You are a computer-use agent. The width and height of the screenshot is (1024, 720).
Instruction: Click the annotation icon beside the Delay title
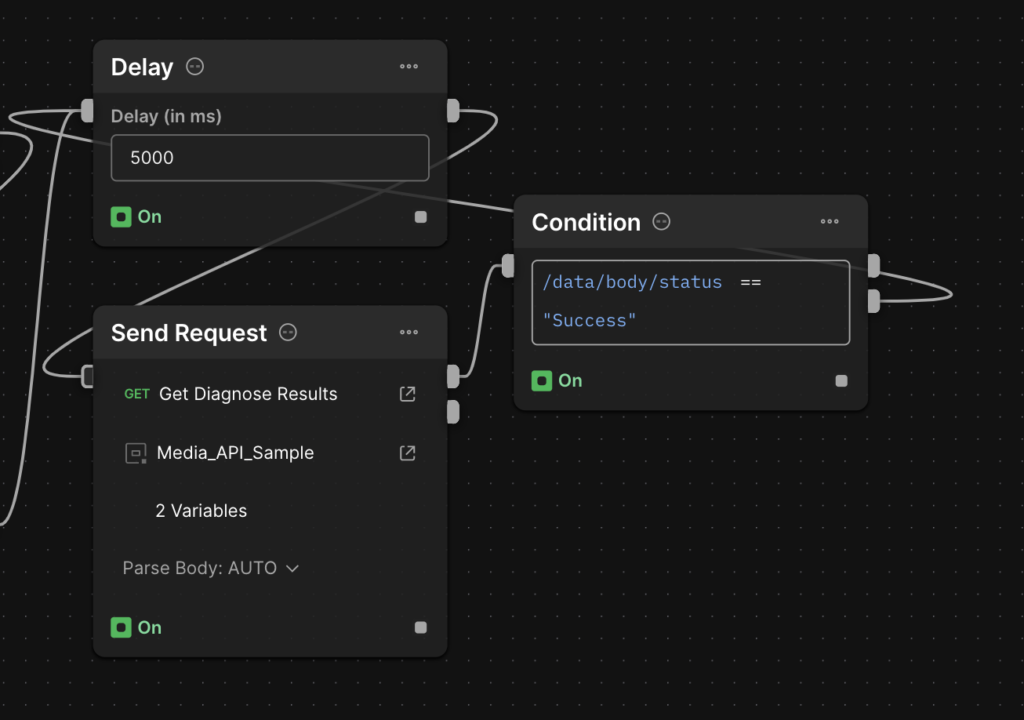click(x=195, y=67)
